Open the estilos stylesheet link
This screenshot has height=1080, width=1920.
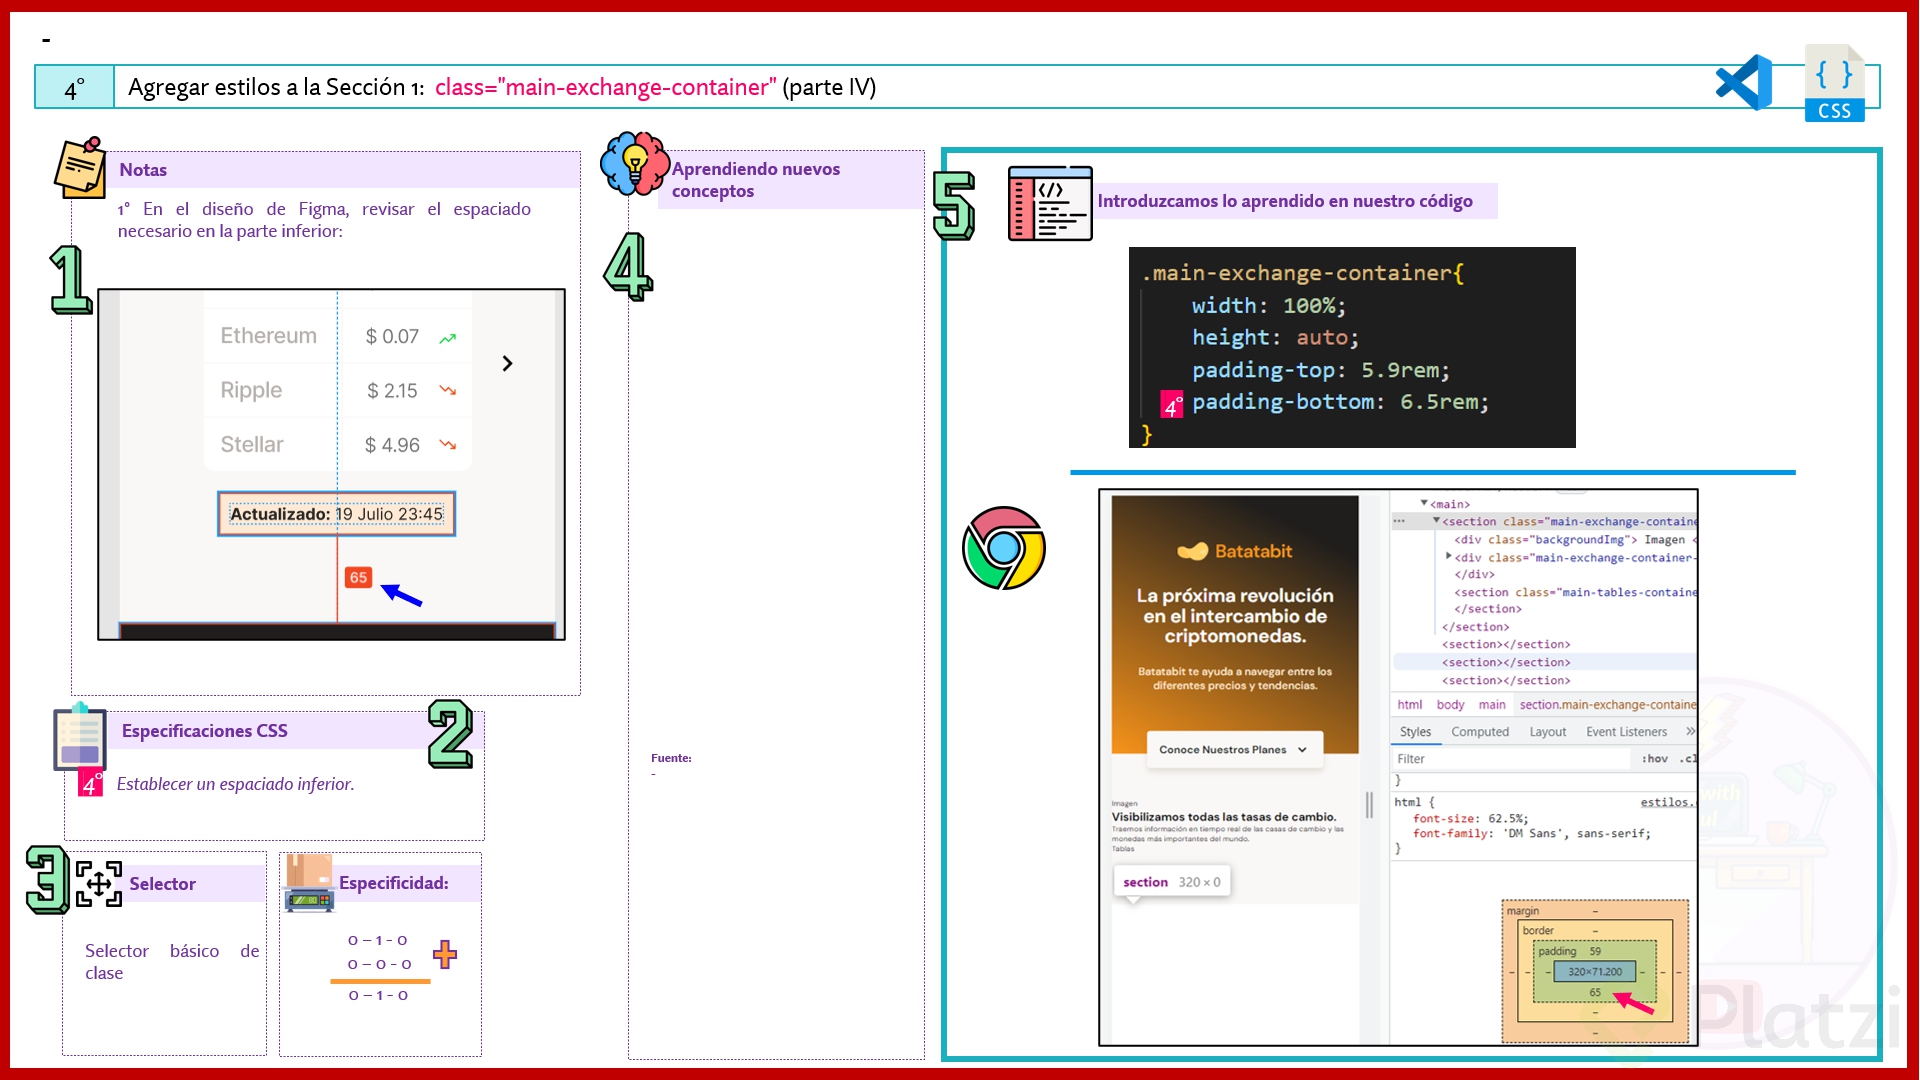1668,802
